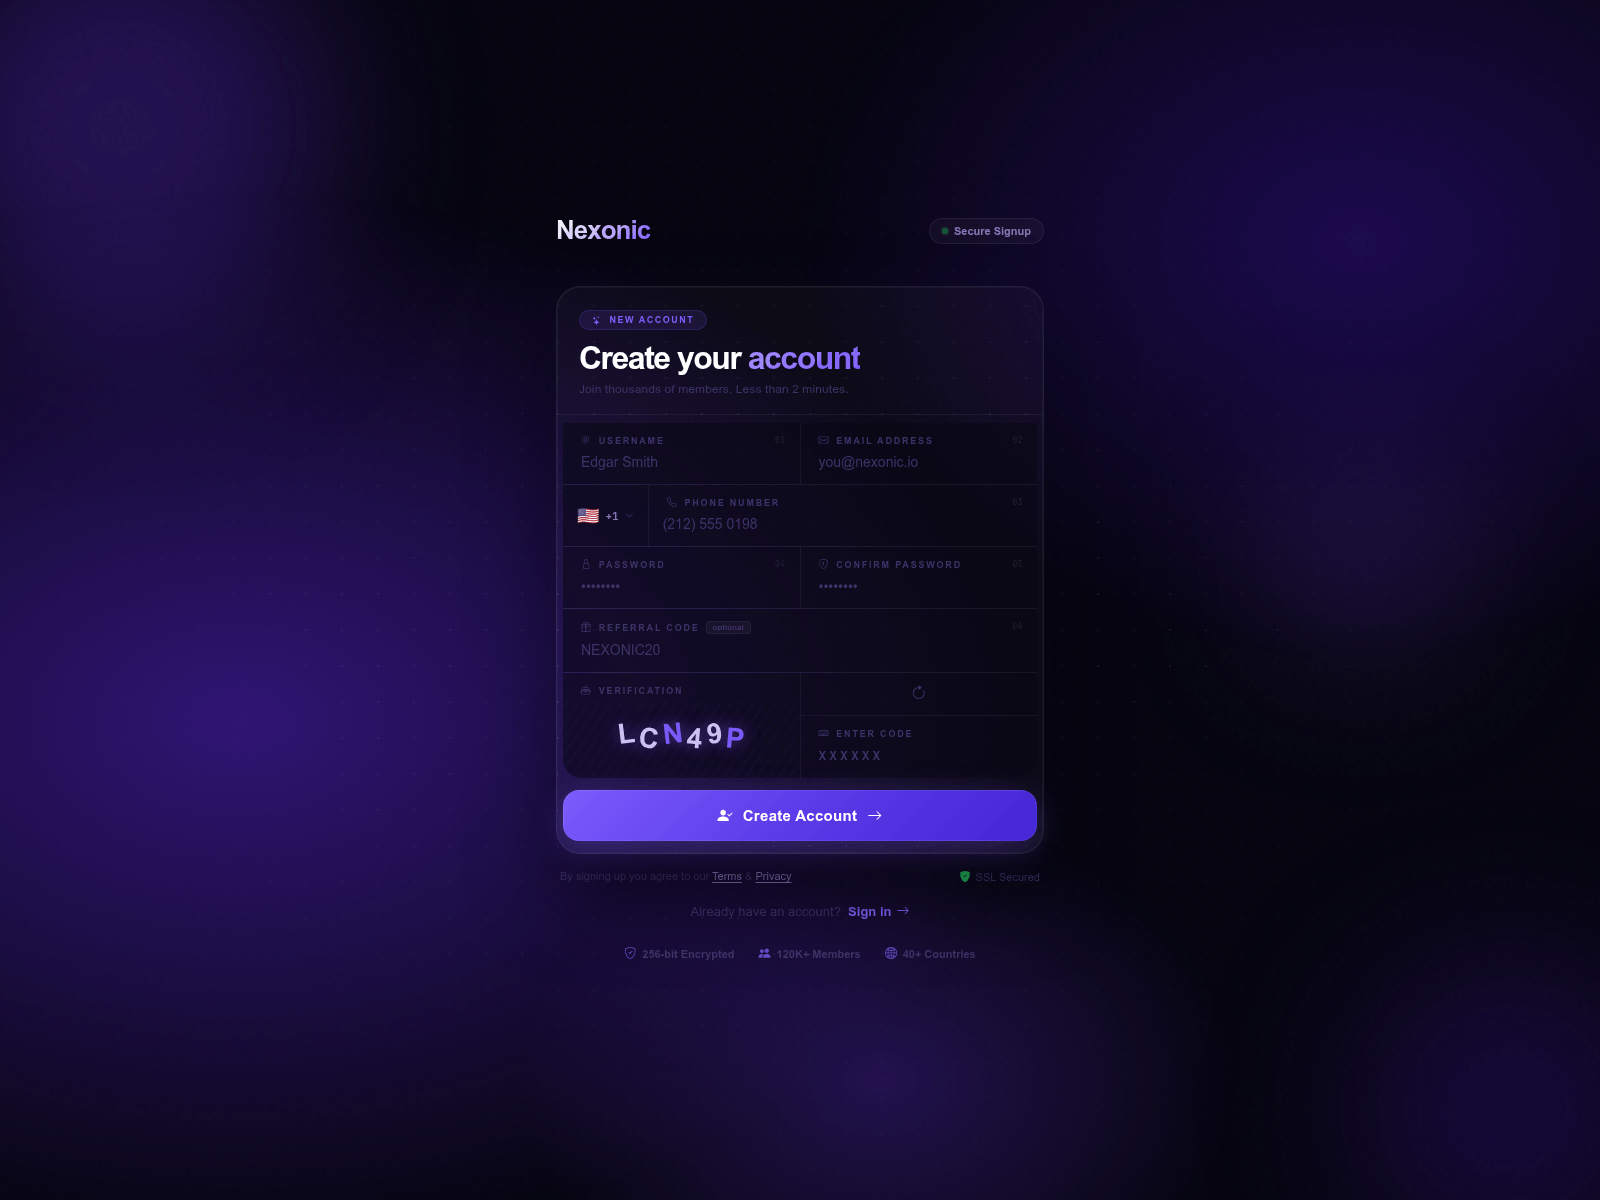This screenshot has width=1600, height=1200.
Task: Click the gift icon beside Referral Code
Action: pyautogui.click(x=586, y=627)
